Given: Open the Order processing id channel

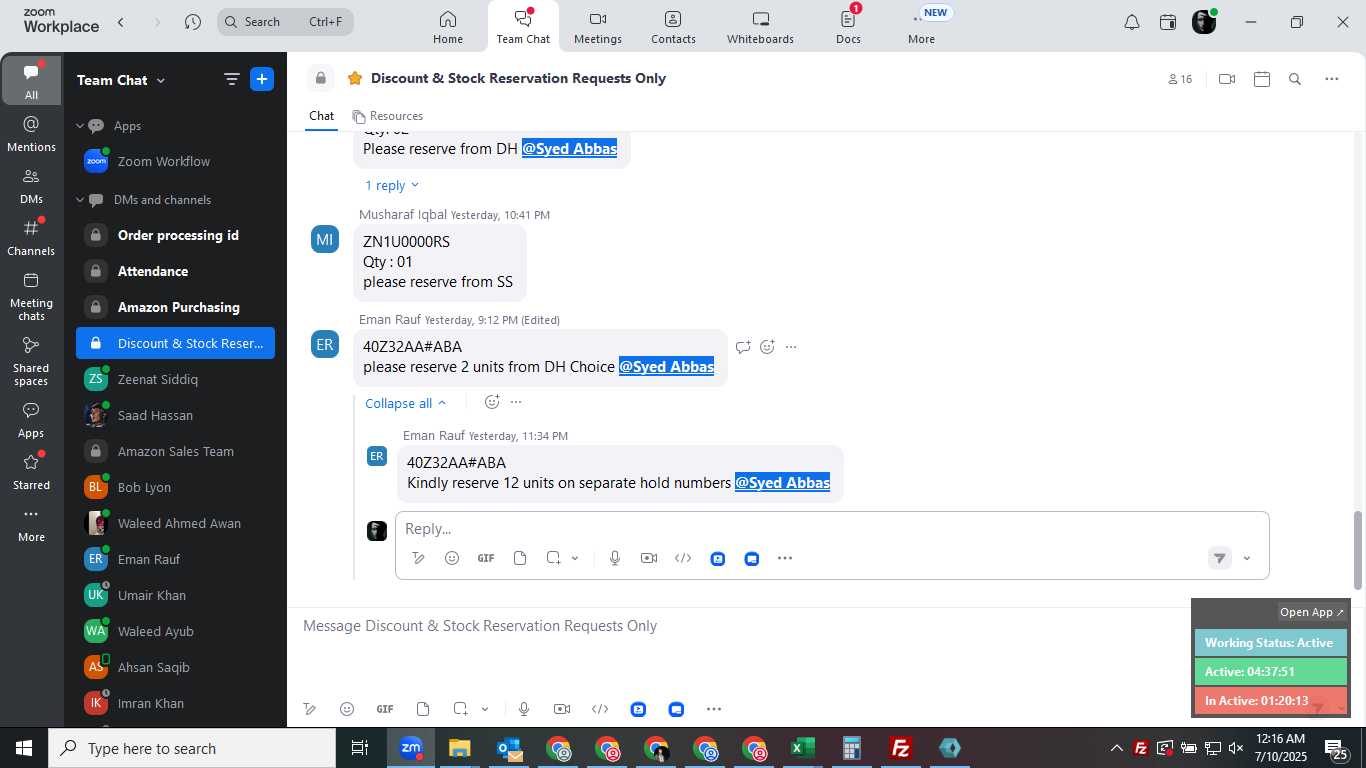Looking at the screenshot, I should point(175,235).
